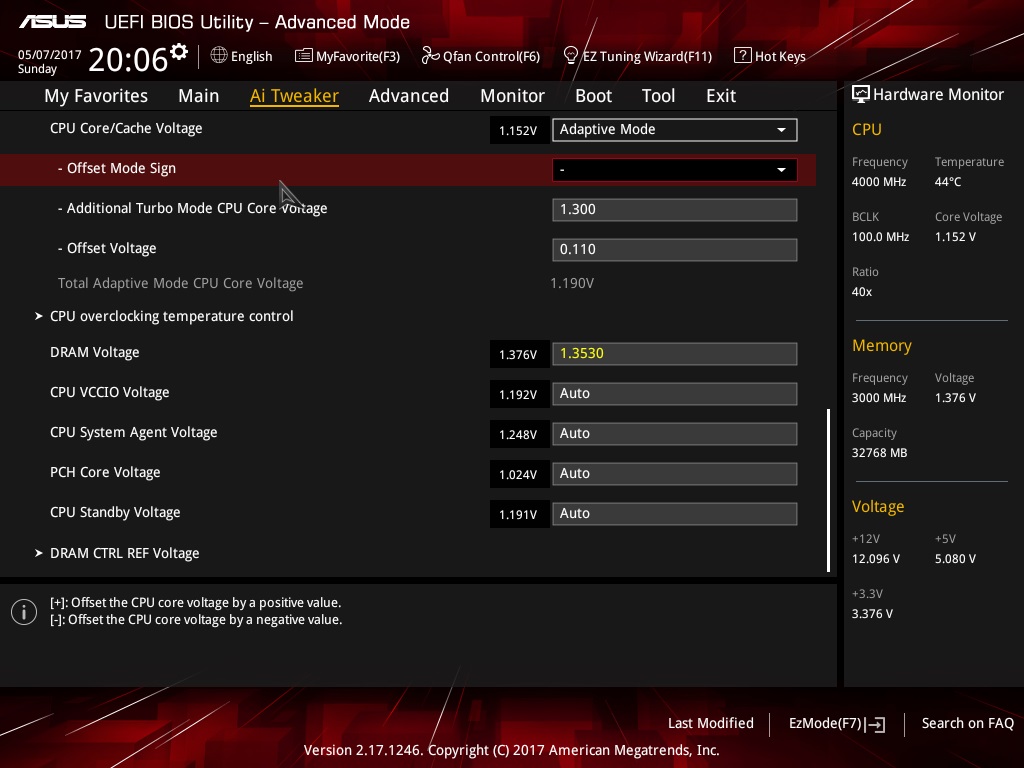The width and height of the screenshot is (1024, 768).
Task: Click the globe language icon
Action: point(219,56)
